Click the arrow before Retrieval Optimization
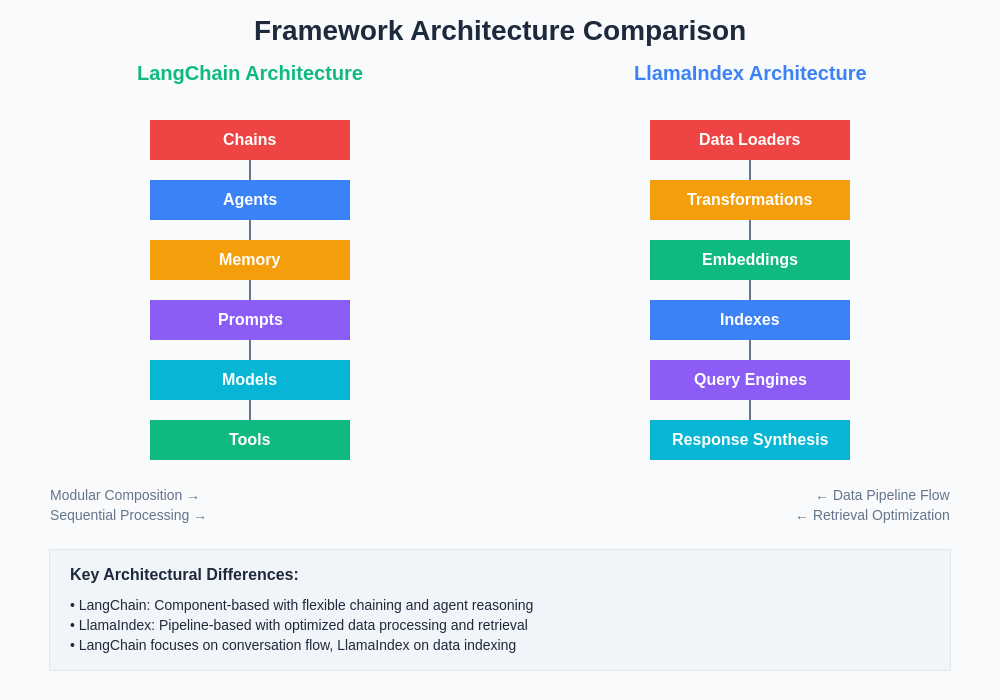The image size is (1000, 700). point(802,517)
